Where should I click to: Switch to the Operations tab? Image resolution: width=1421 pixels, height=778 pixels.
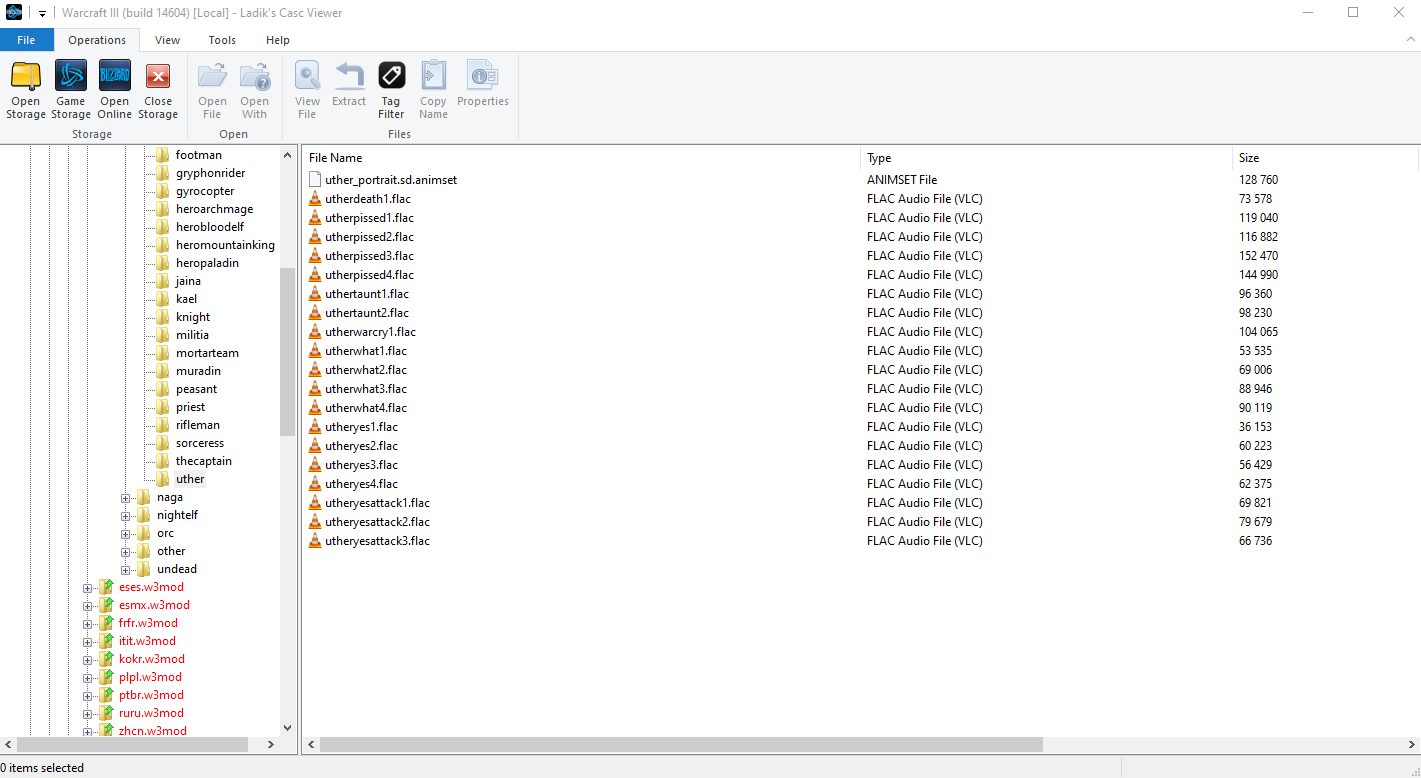tap(97, 40)
